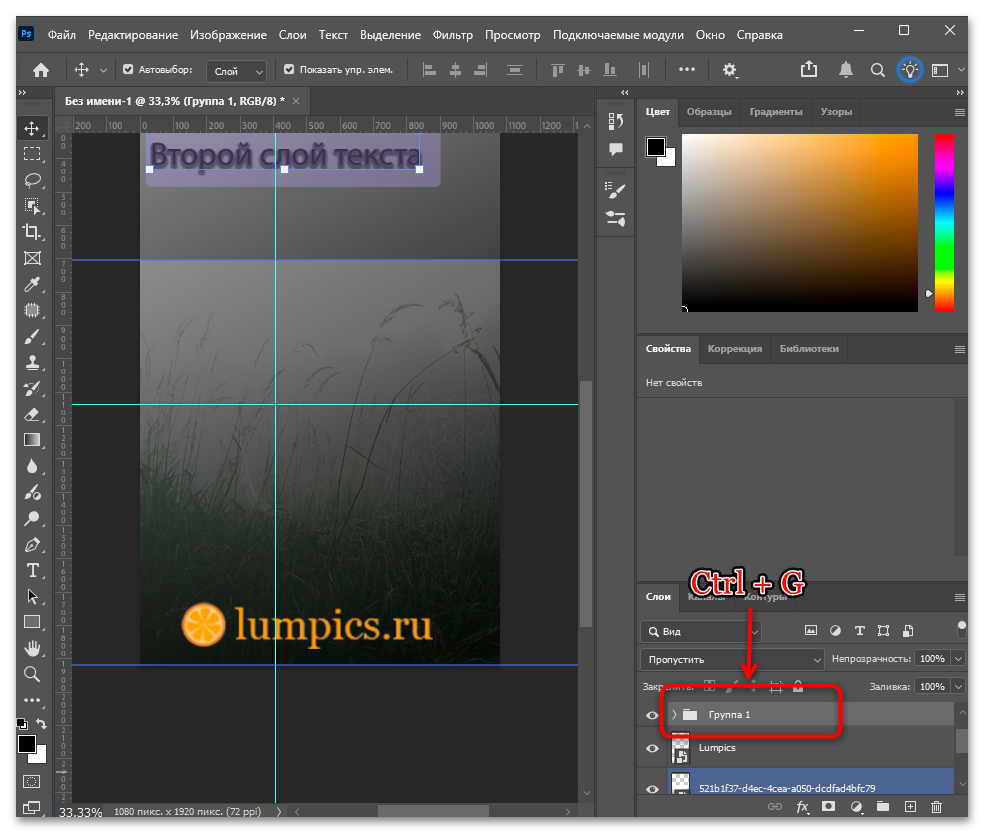The image size is (984, 833).
Task: Select the Brush tool
Action: pyautogui.click(x=32, y=337)
